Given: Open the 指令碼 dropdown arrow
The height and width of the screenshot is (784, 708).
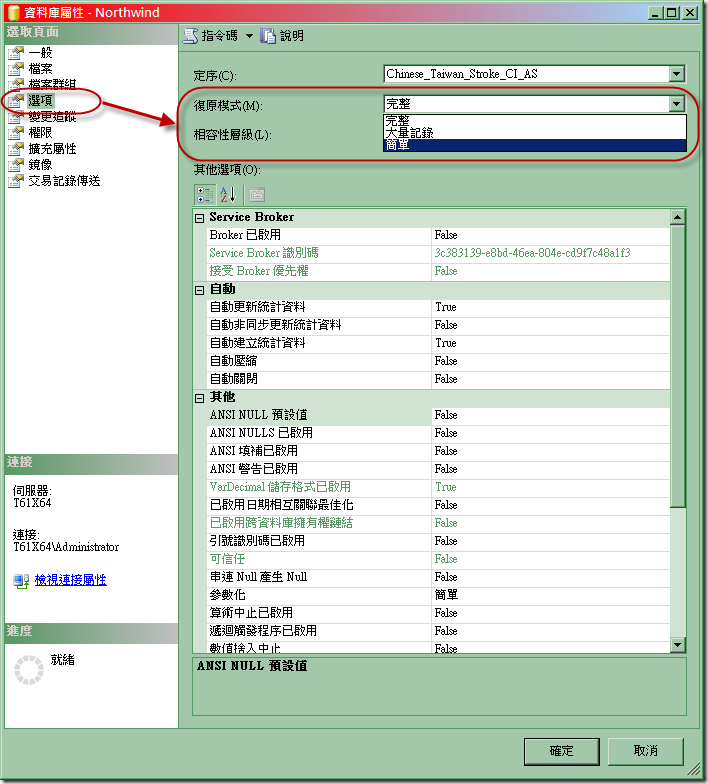Looking at the screenshot, I should [249, 36].
